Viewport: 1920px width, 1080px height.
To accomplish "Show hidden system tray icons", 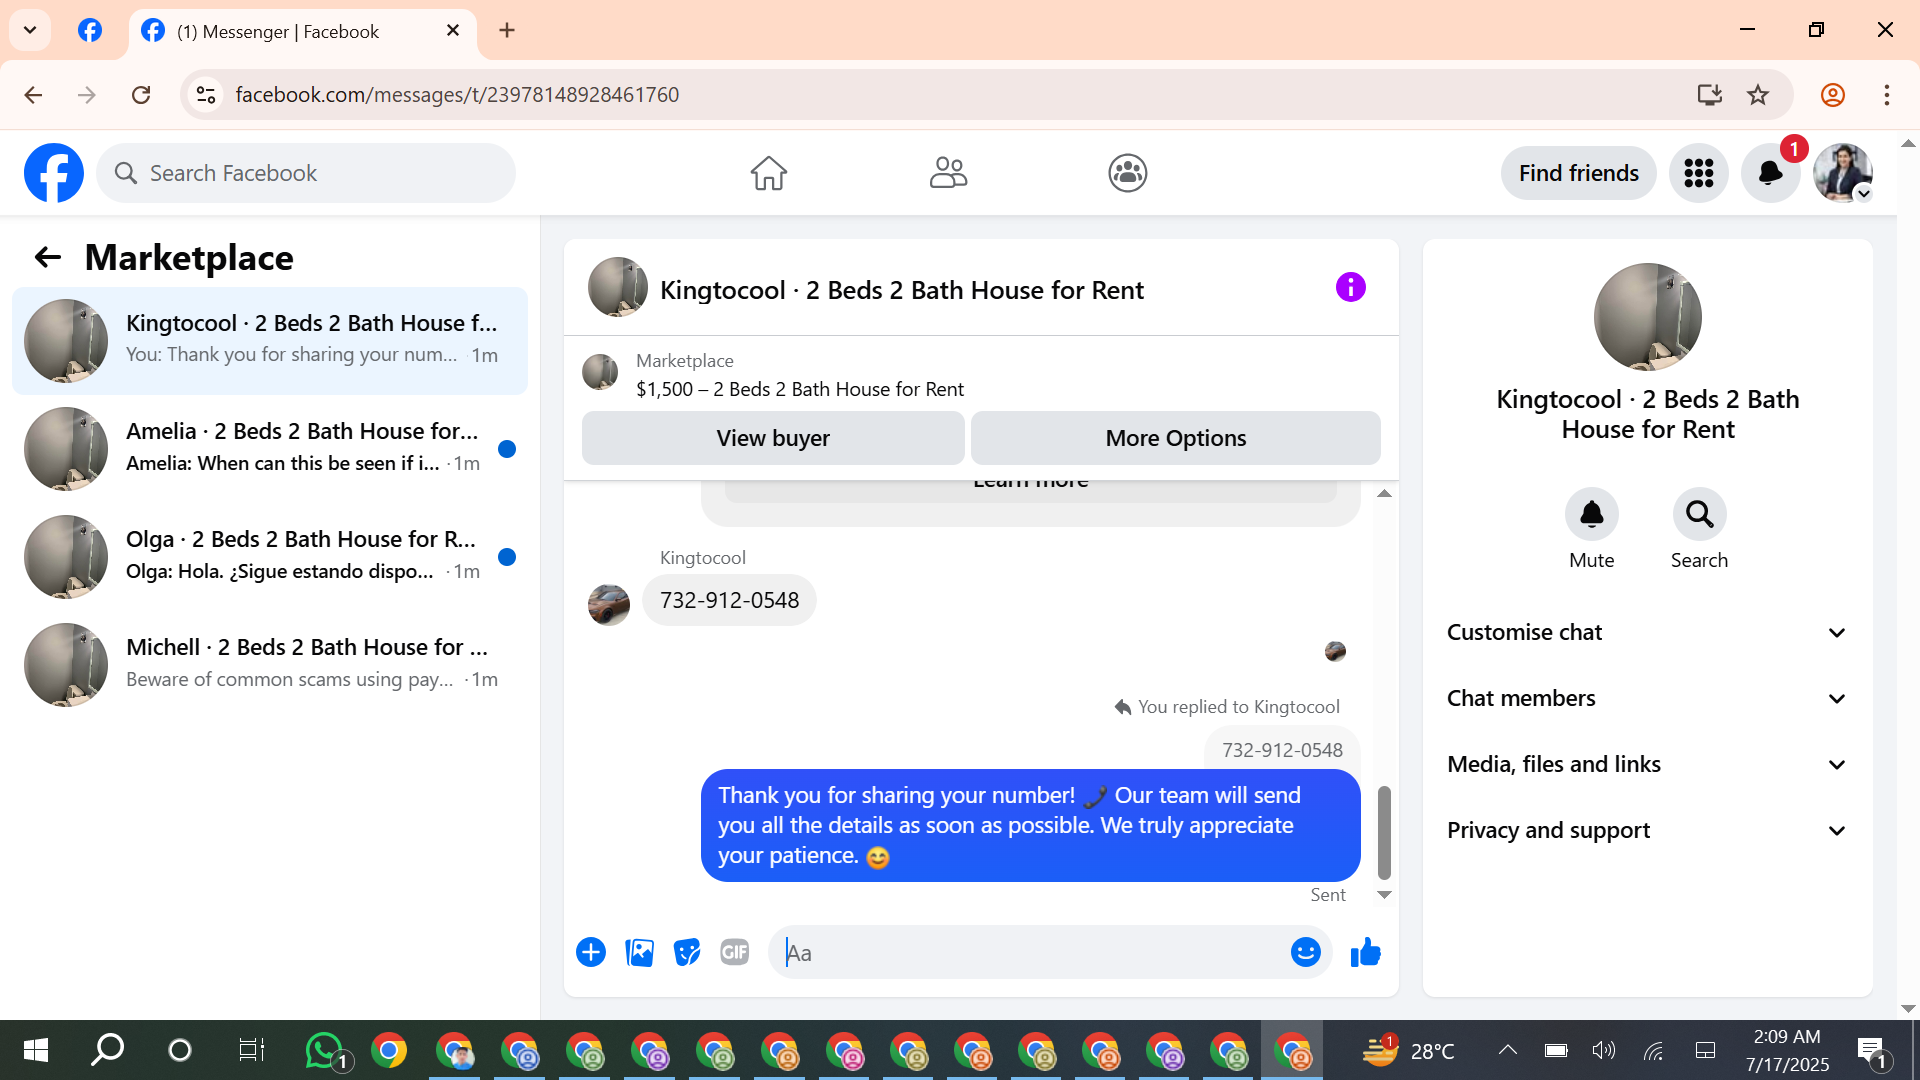I will pyautogui.click(x=1507, y=1050).
